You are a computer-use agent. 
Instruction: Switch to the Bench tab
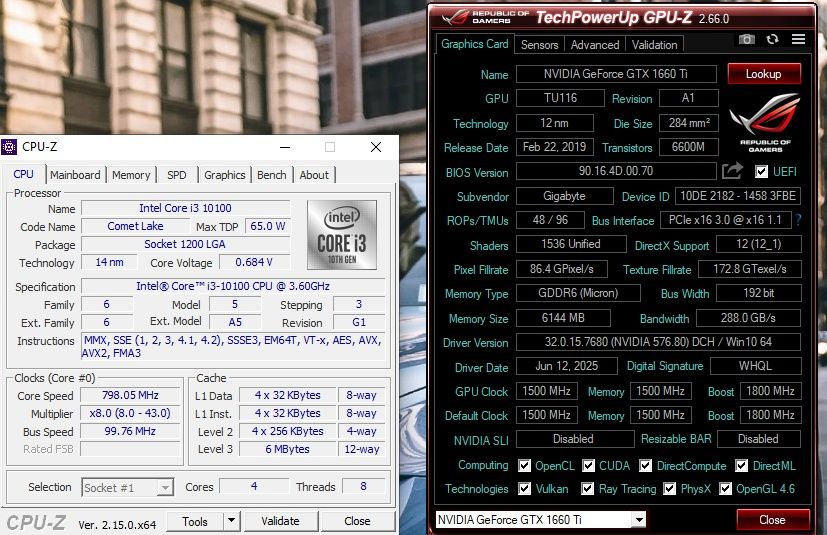pos(272,175)
